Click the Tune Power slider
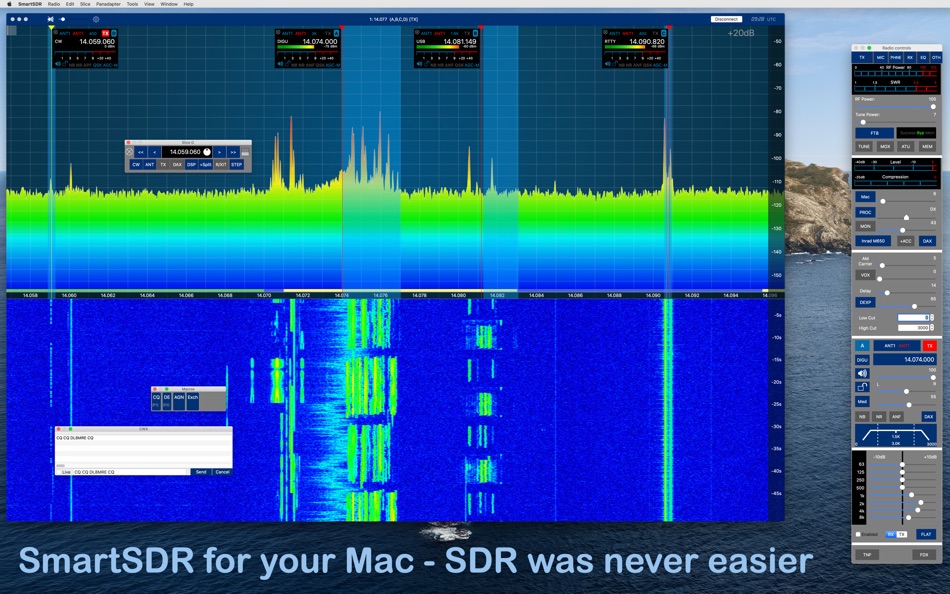The image size is (950, 594). [x=895, y=122]
